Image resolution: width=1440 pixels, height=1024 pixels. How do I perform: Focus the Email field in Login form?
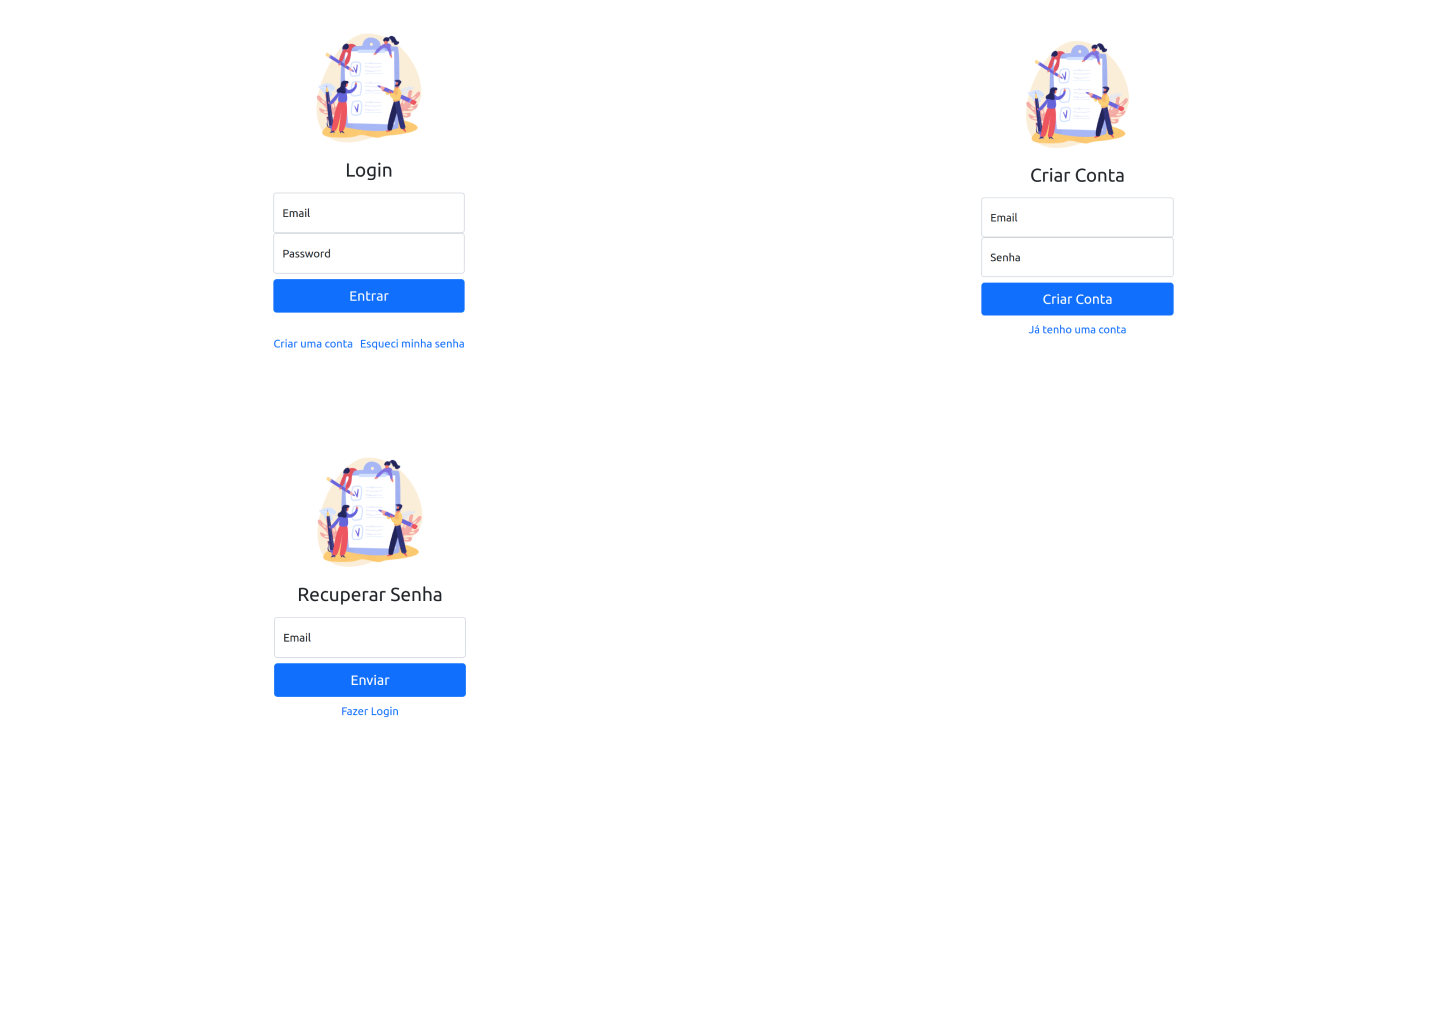[369, 213]
